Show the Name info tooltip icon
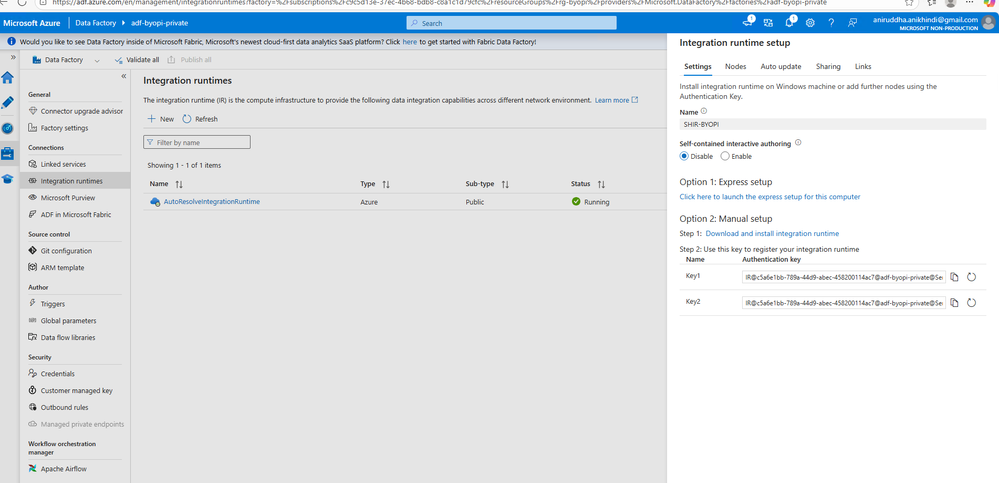Screen dimensions: 999x483 (704, 111)
